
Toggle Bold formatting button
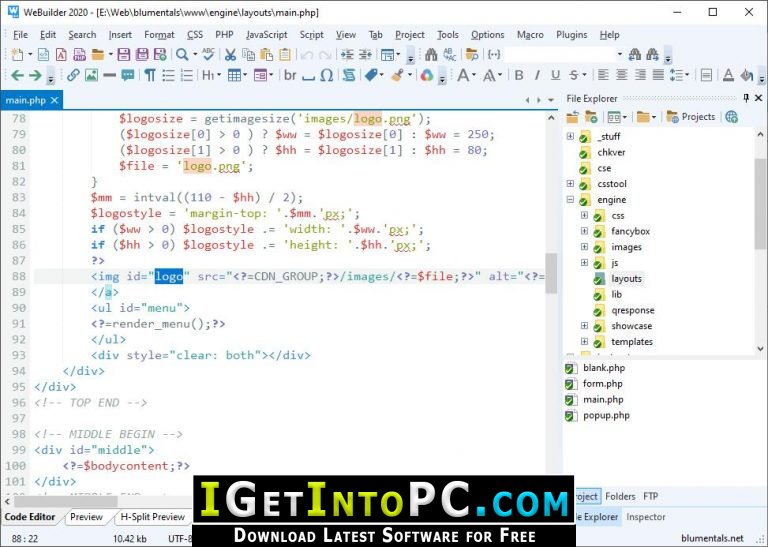(519, 75)
